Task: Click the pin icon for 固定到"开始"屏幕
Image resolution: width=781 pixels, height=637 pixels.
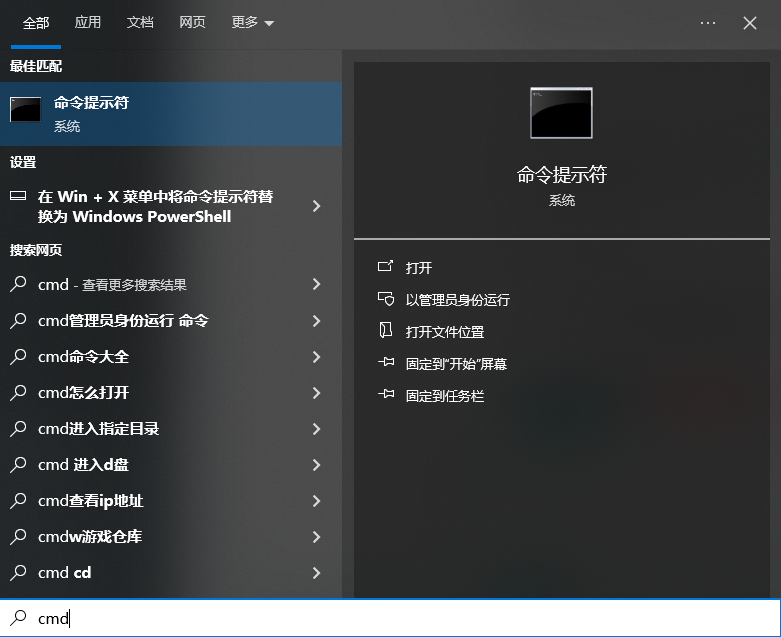Action: pos(386,362)
